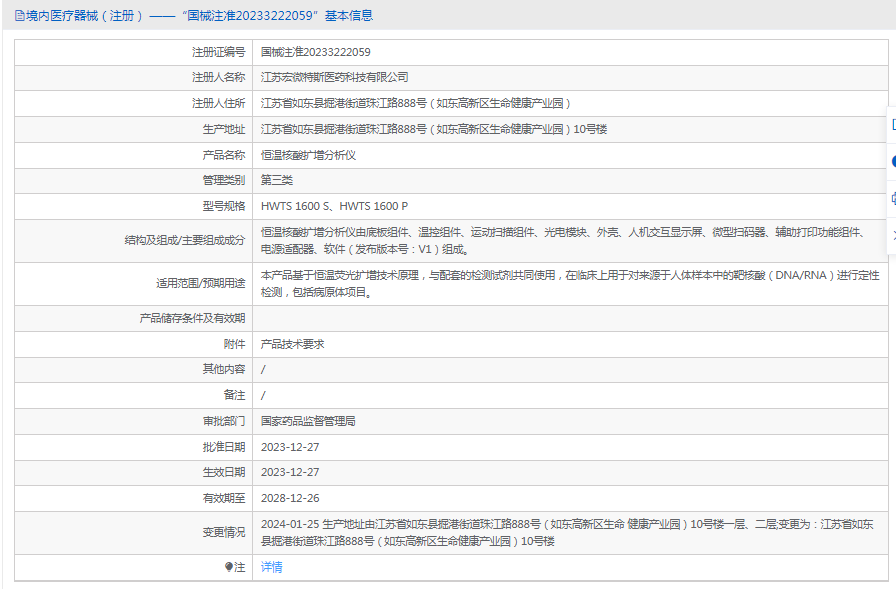The image size is (896, 589).
Task: Click the 审批部门 label
Action: pos(223,422)
